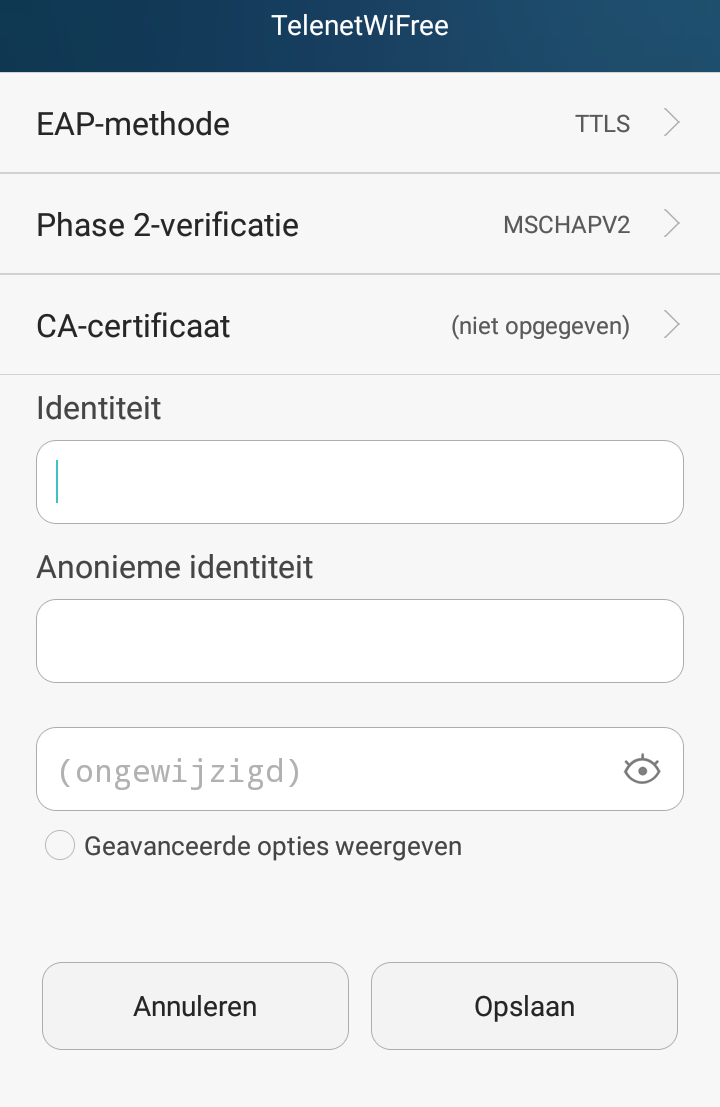720x1107 pixels.
Task: Tap the TelenetWiFree title header
Action: pos(360,26)
